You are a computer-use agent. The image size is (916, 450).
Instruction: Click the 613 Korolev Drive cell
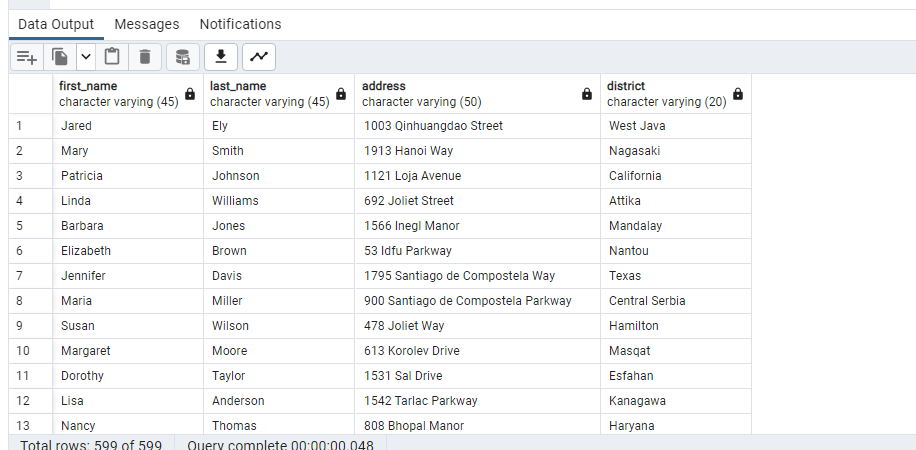click(477, 351)
